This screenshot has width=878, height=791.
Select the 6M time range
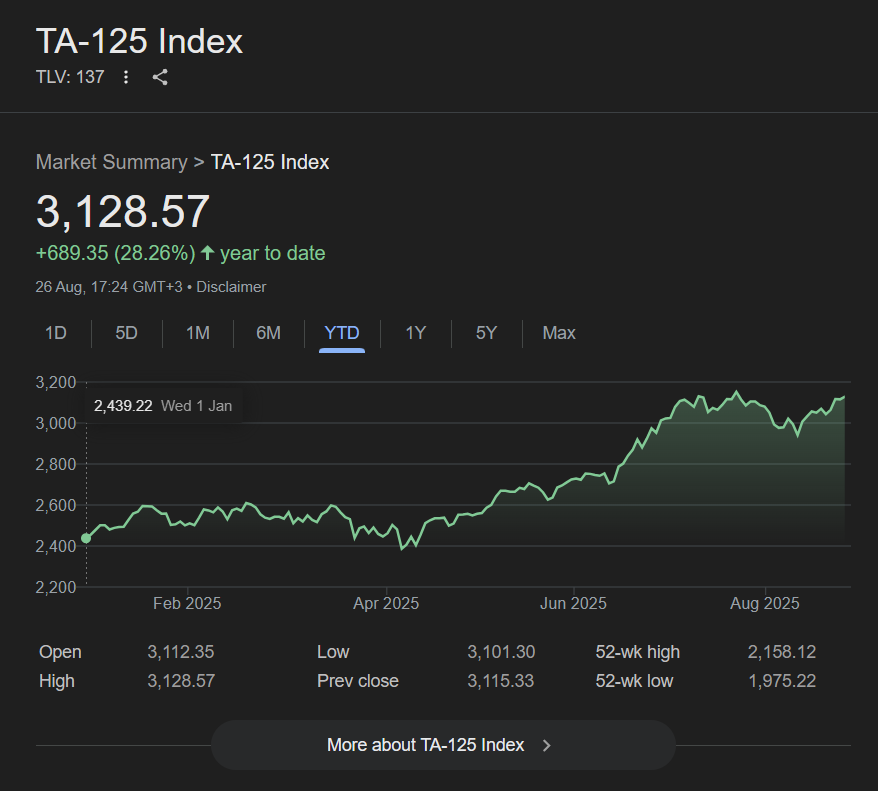pyautogui.click(x=268, y=333)
